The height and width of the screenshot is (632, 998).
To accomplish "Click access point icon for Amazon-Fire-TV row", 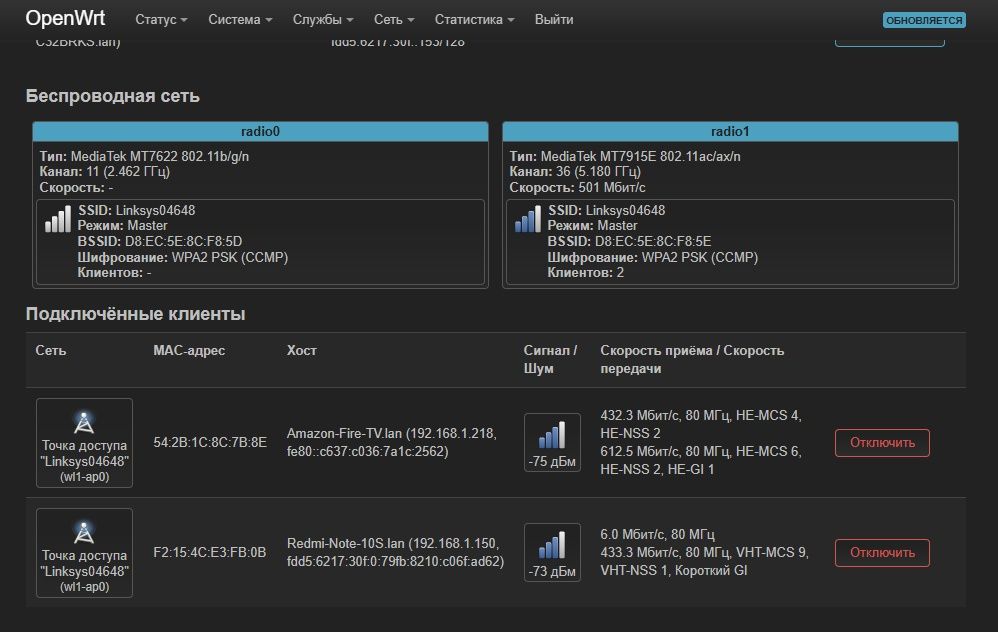I will tap(84, 422).
